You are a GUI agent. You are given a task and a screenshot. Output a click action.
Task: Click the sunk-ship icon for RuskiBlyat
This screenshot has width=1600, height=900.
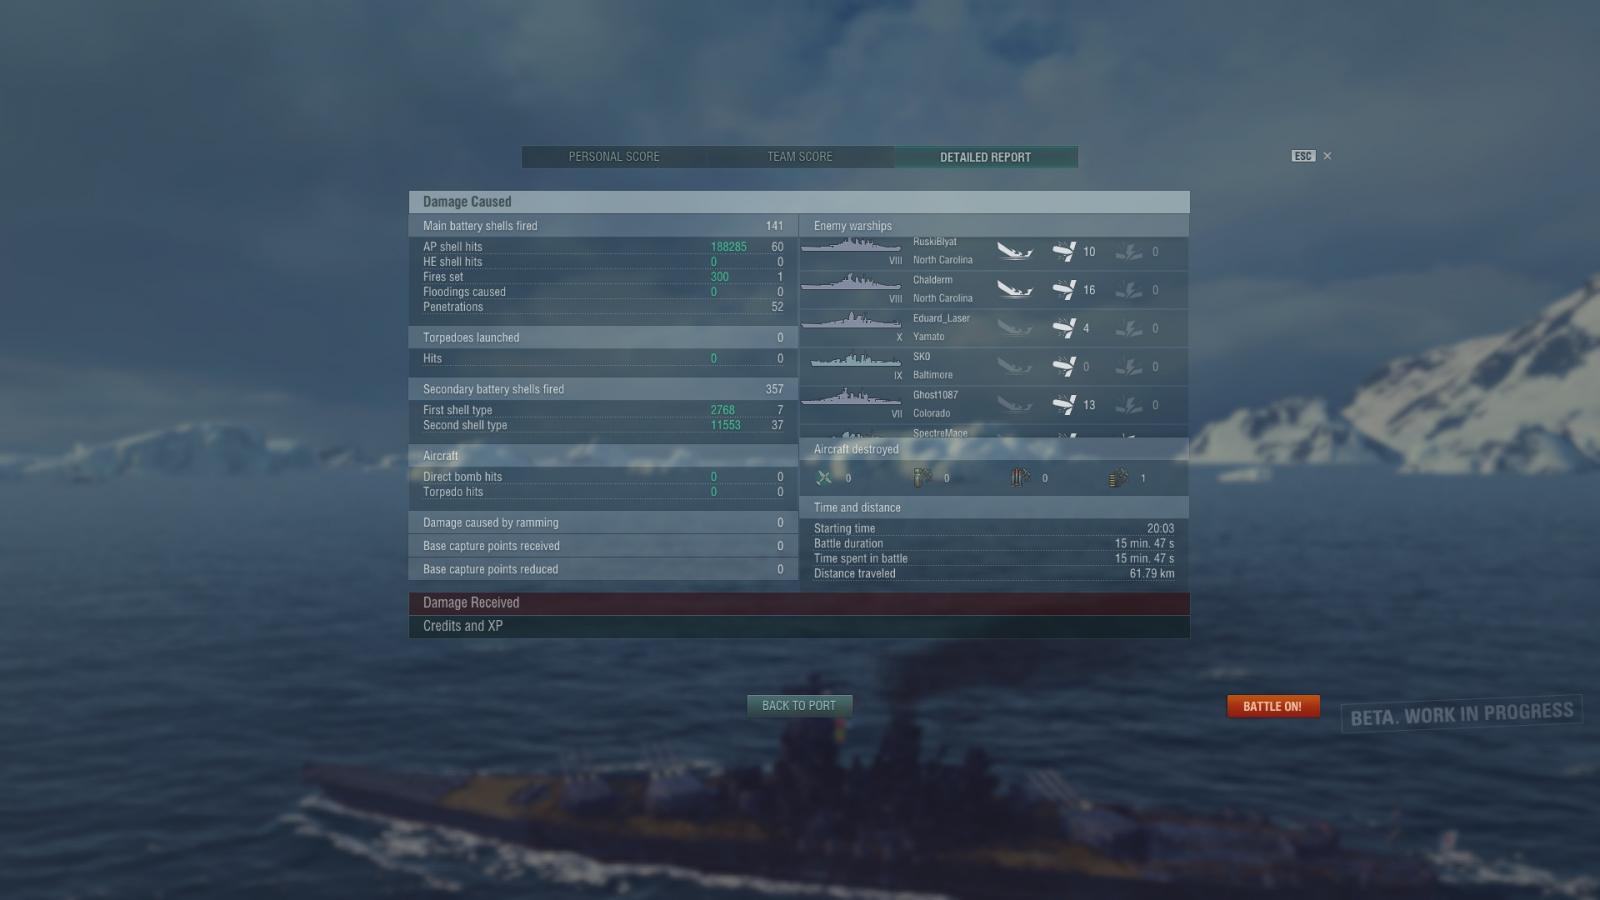point(1014,252)
